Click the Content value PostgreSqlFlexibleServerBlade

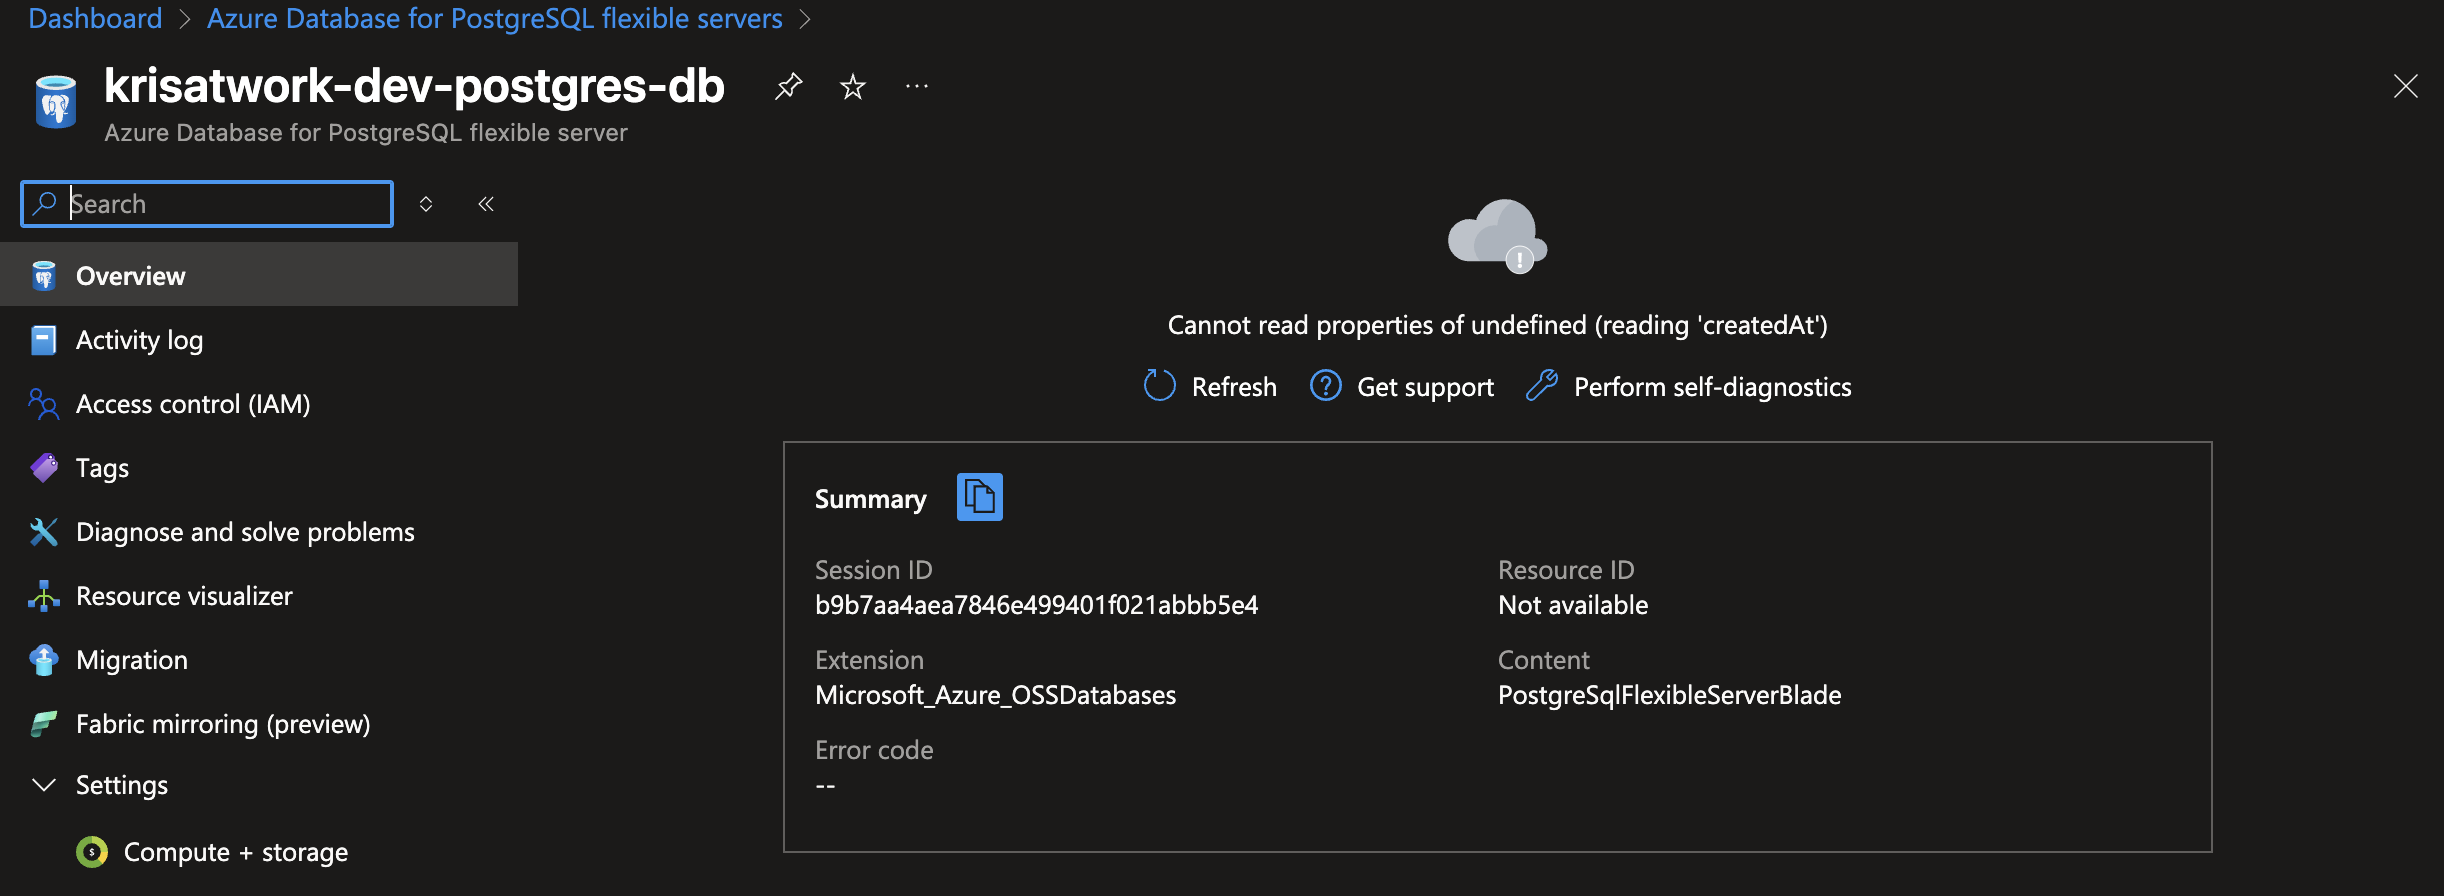click(x=1670, y=695)
